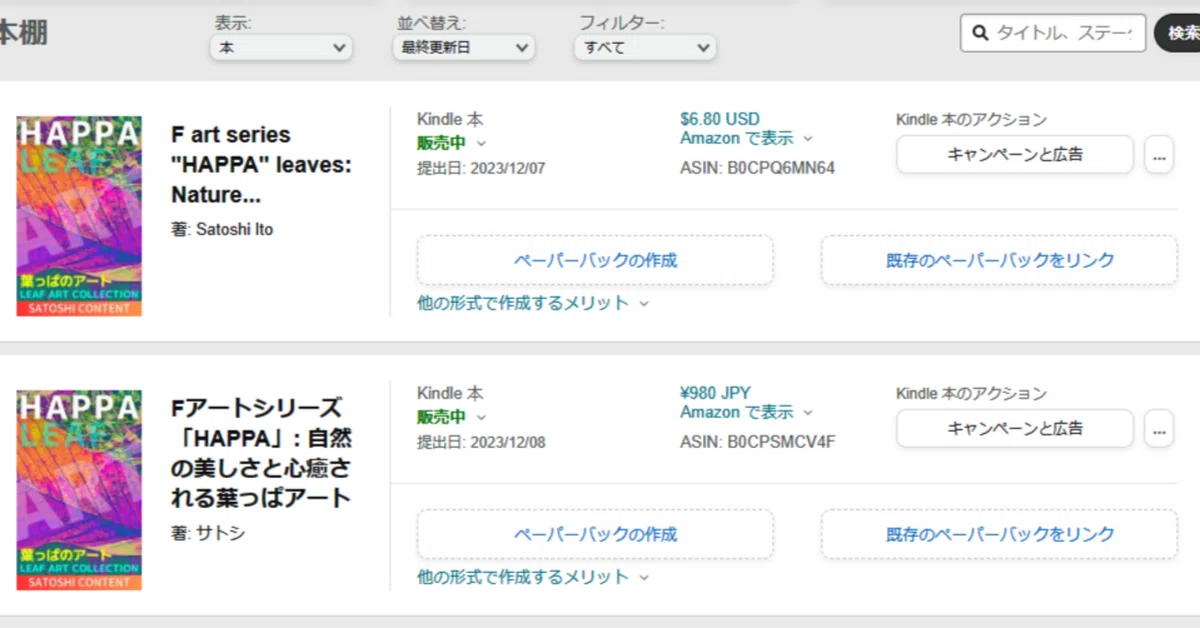Open title F art series "HAPPA" leaves

(x=262, y=164)
